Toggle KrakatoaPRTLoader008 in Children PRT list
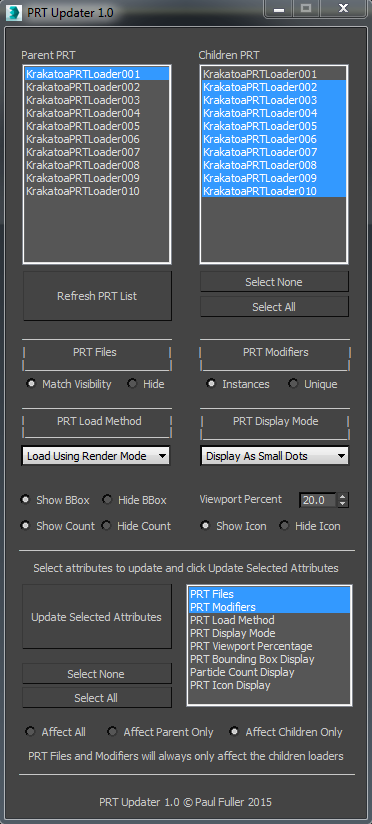The width and height of the screenshot is (372, 824). (x=274, y=165)
